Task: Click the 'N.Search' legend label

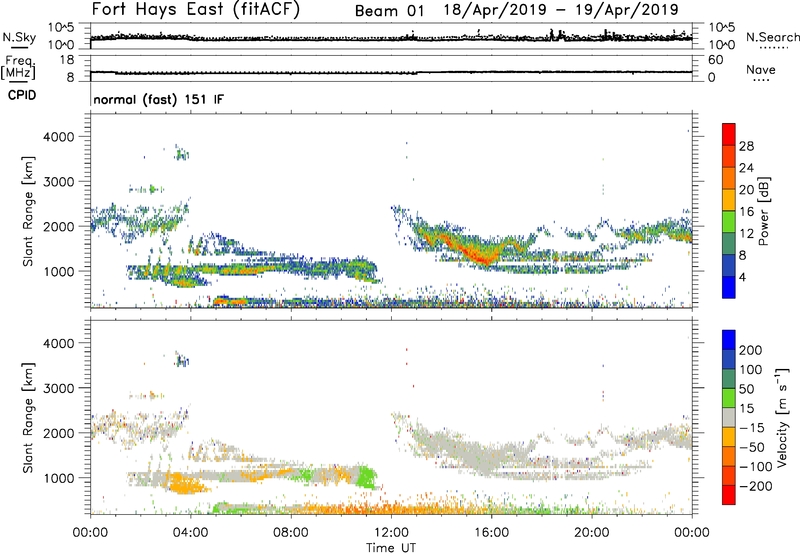Action: (772, 37)
